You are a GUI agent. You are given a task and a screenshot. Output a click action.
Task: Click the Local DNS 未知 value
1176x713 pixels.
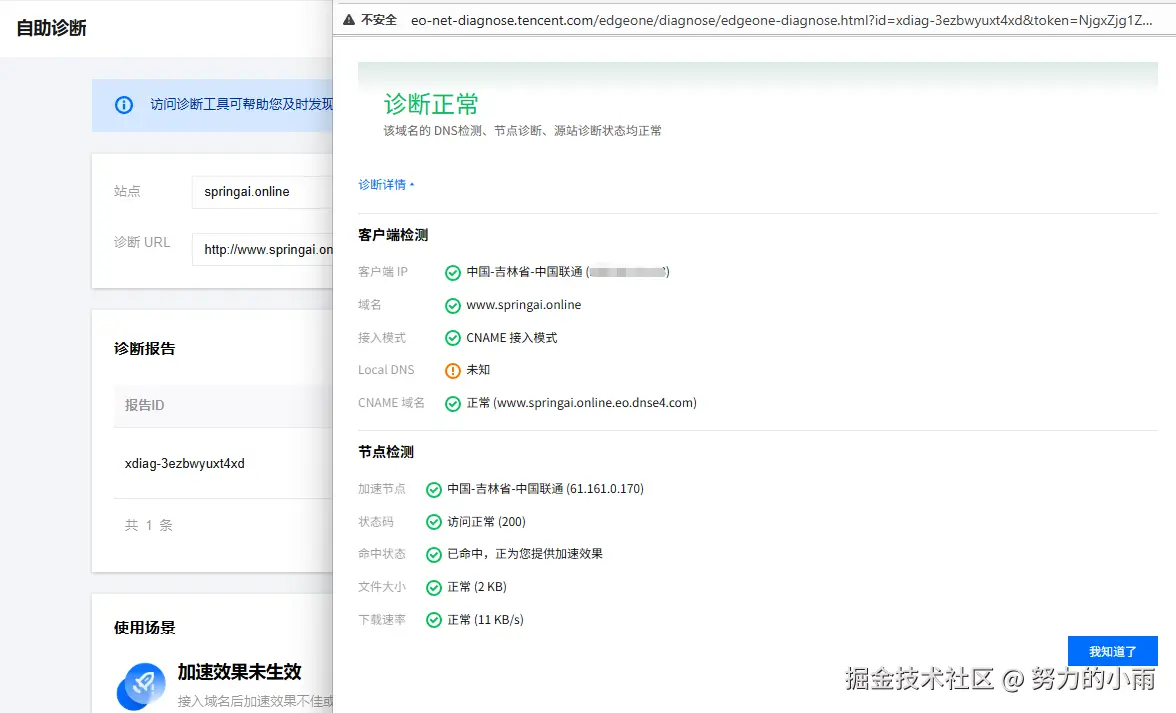point(478,370)
